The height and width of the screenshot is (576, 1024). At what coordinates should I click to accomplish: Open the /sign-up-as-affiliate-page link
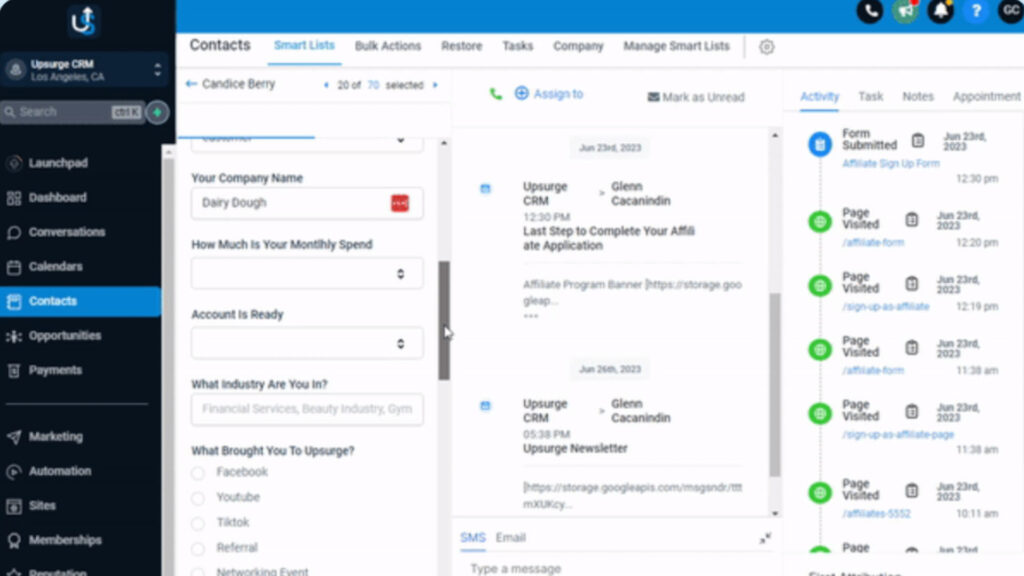(898, 434)
